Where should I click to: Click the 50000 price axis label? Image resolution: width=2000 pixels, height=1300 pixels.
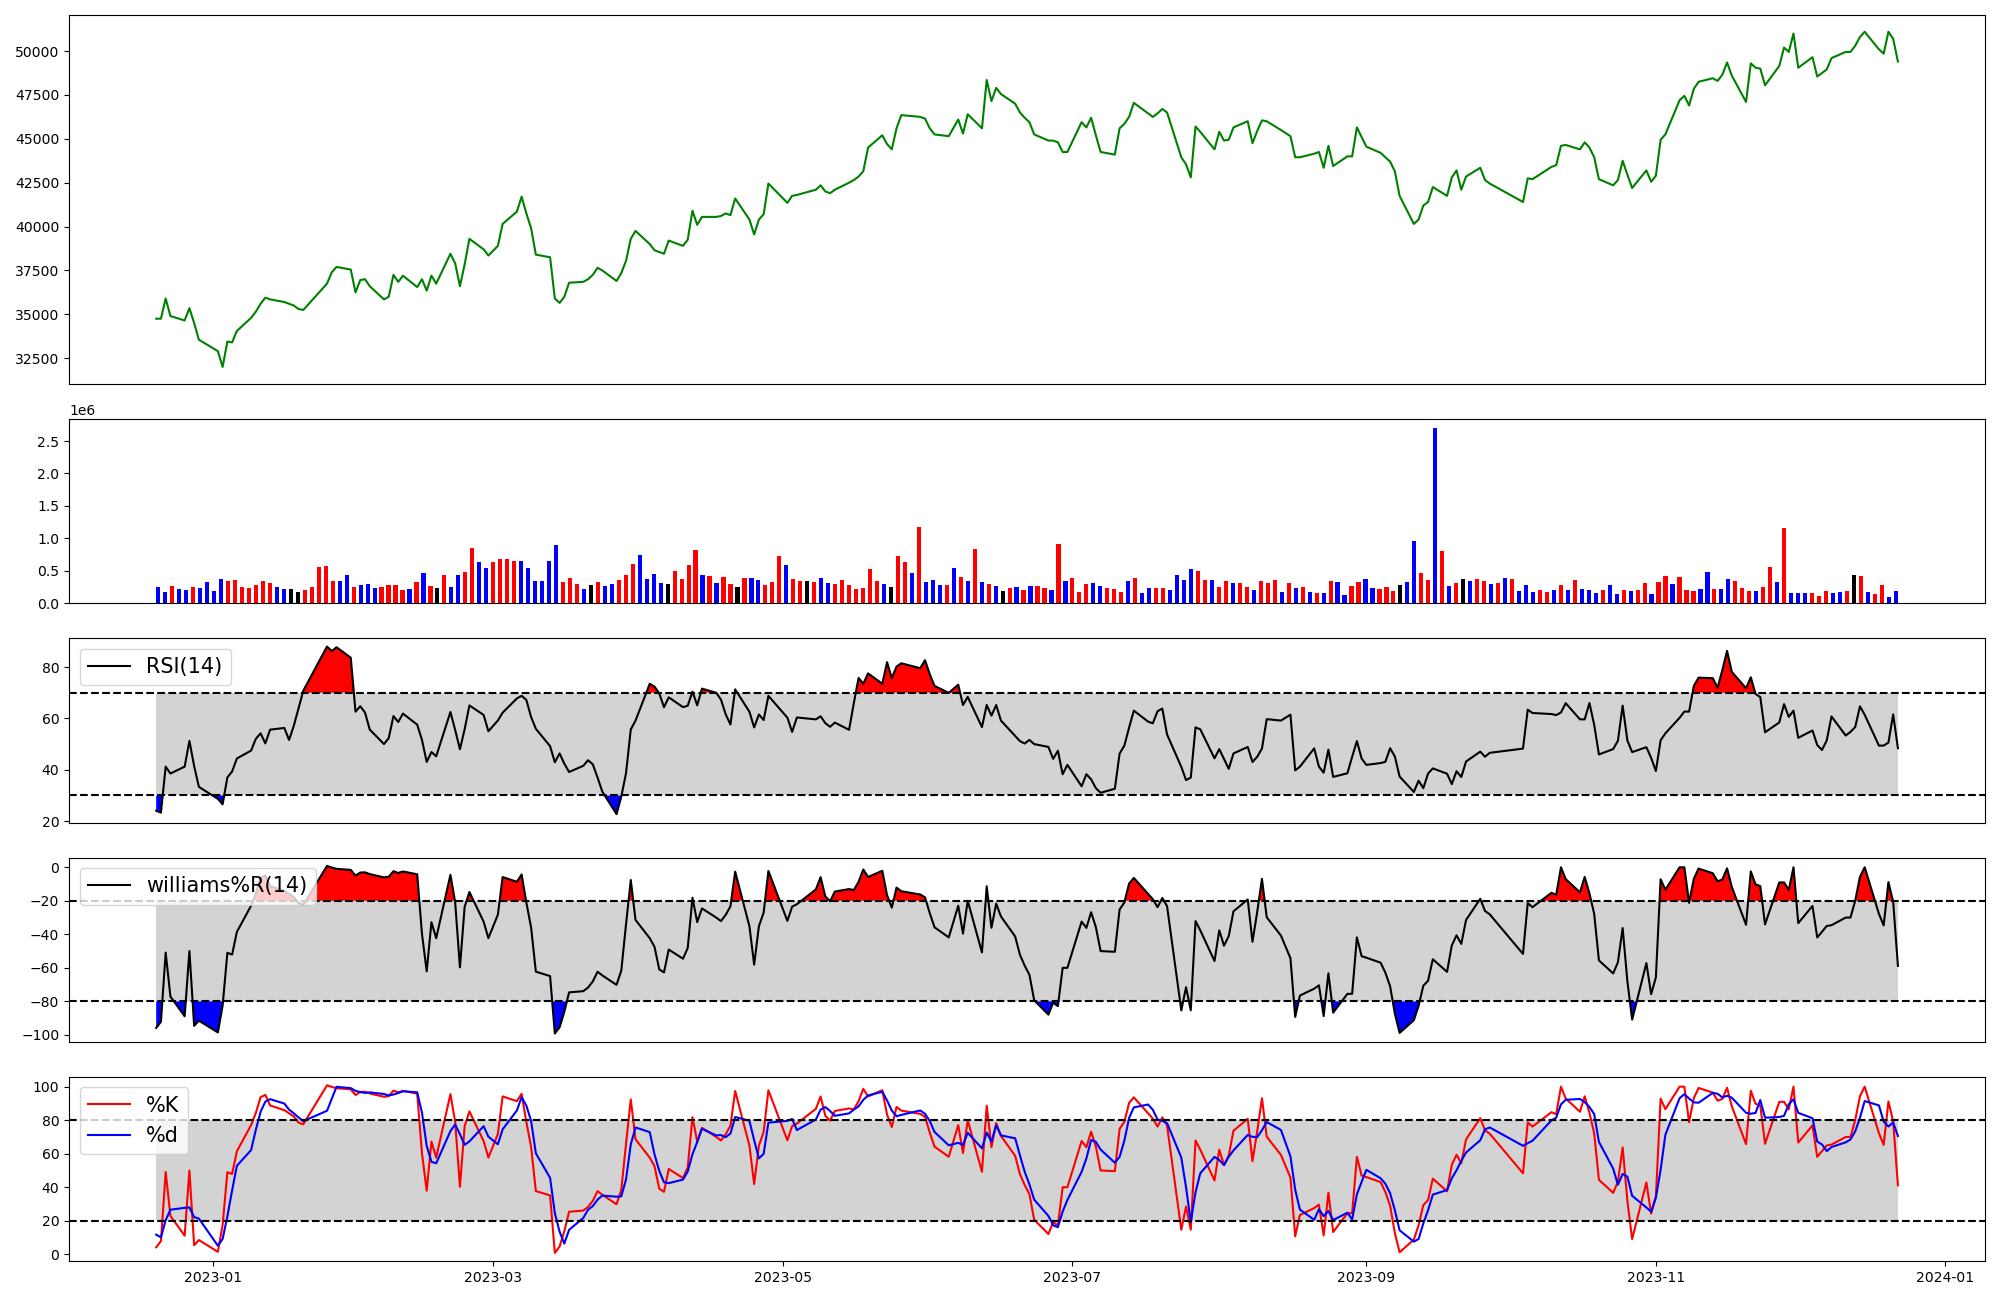pos(37,52)
